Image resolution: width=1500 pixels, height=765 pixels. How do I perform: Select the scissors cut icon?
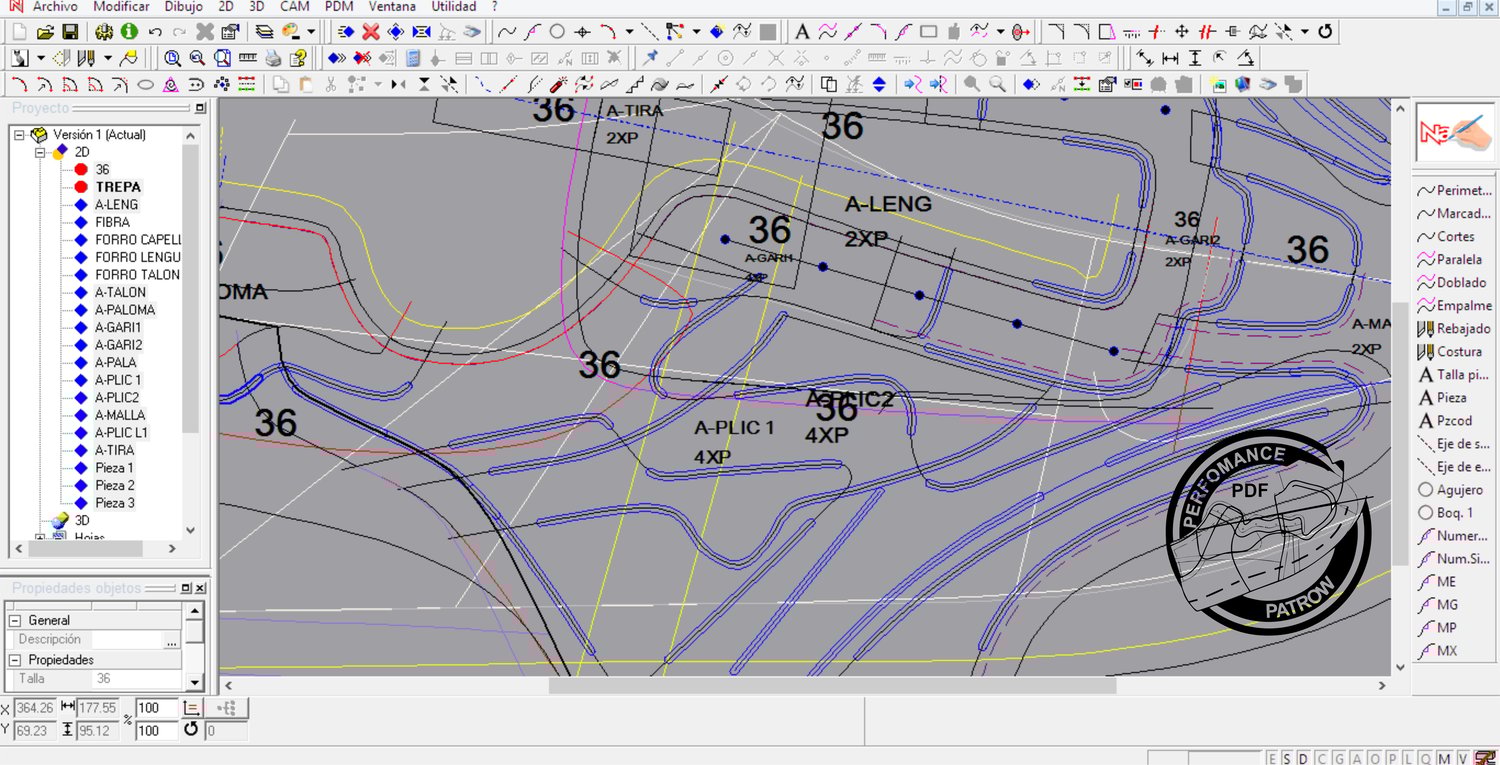point(331,85)
